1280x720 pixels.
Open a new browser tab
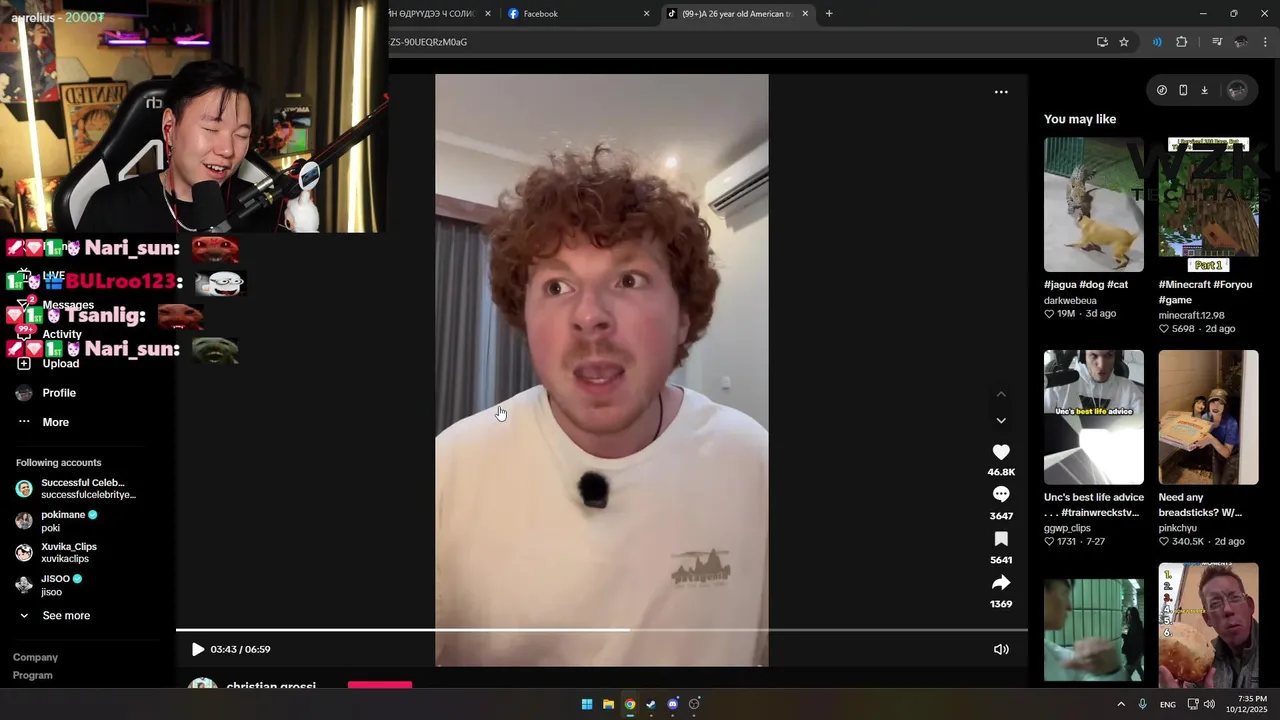829,14
